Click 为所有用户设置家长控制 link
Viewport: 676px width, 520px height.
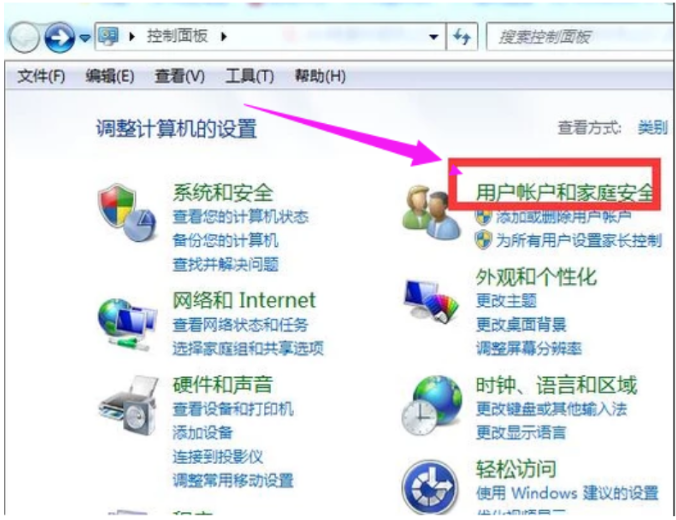tap(579, 240)
